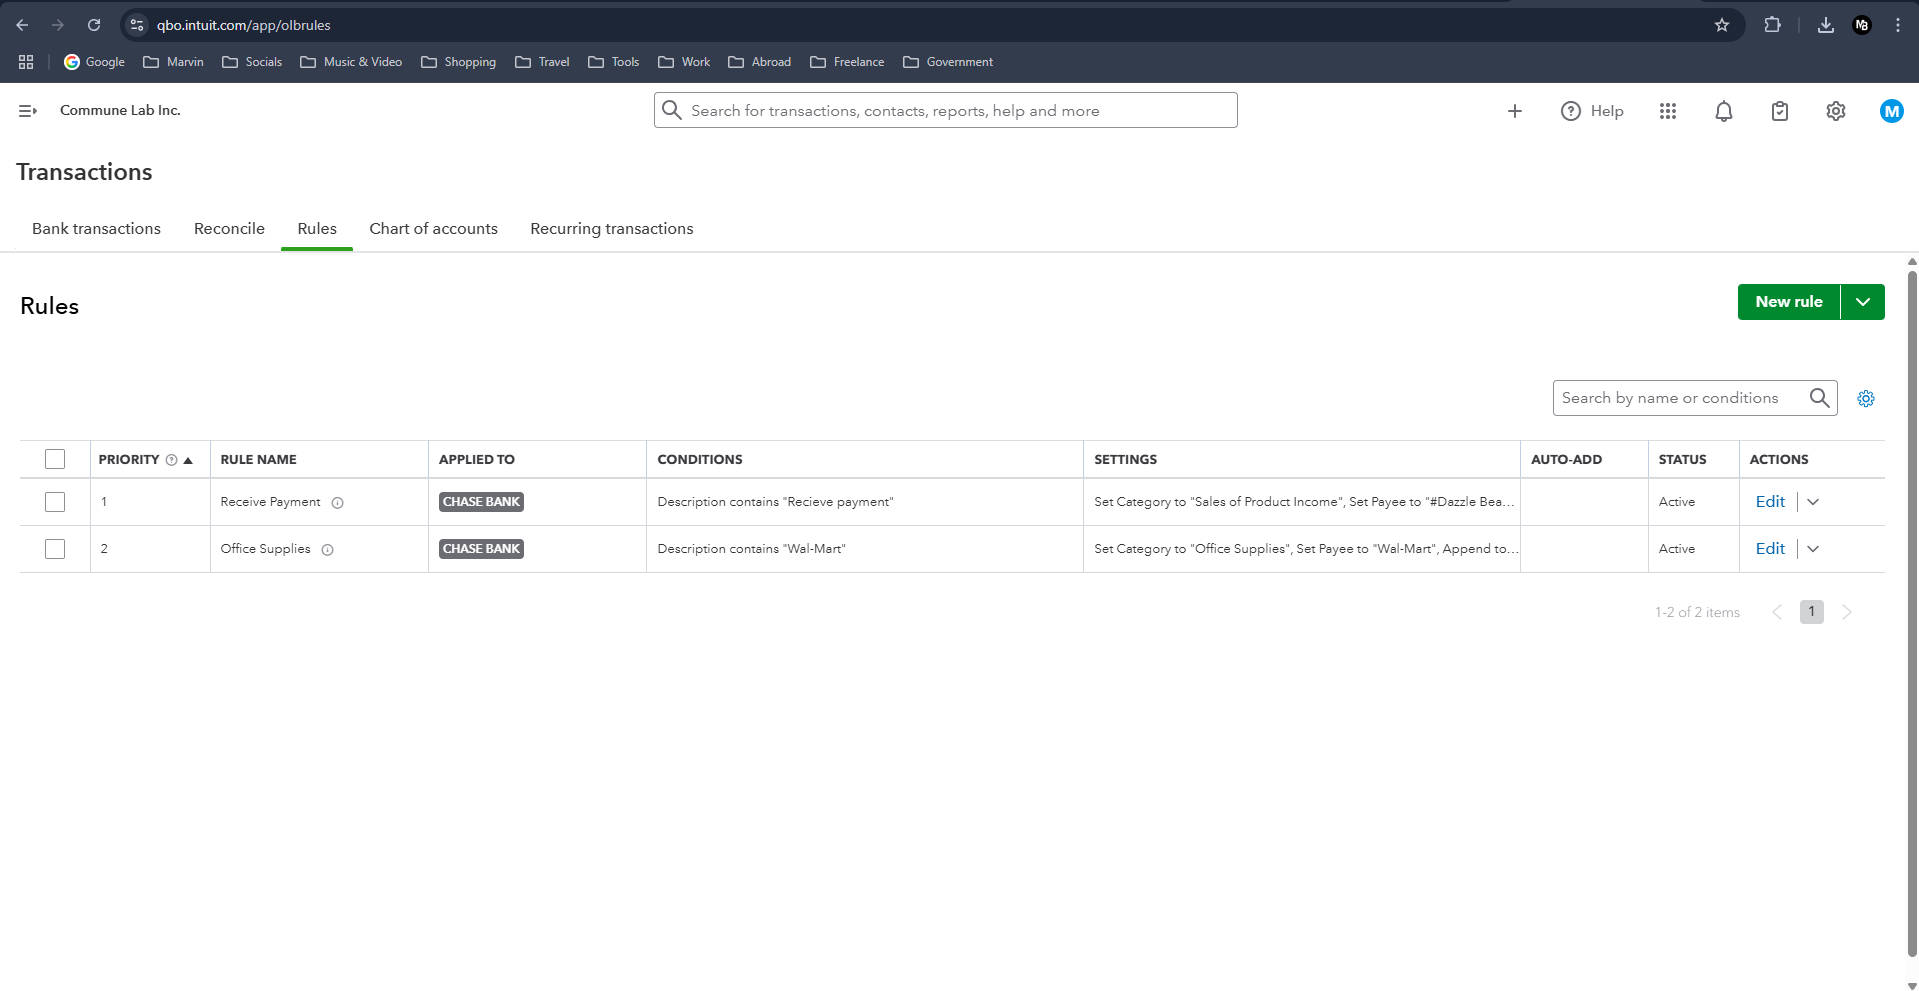Tick the select-all rules checkbox
The image size is (1919, 991).
[x=55, y=459]
